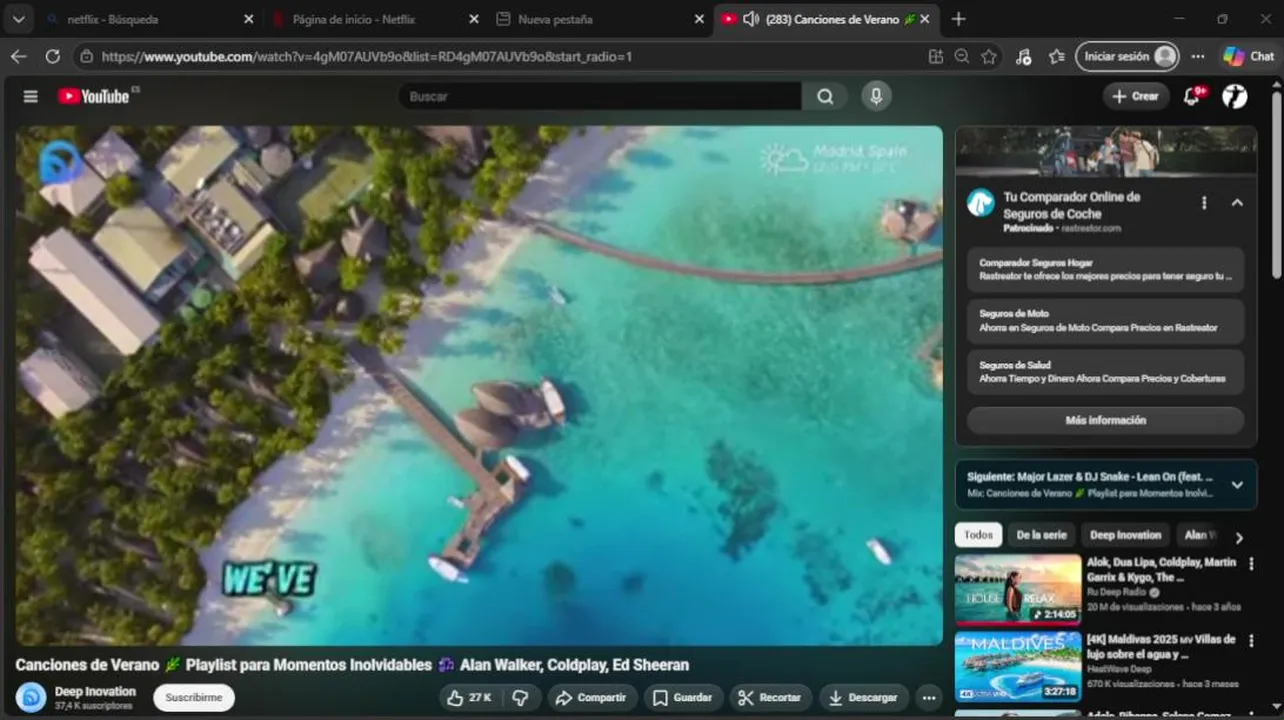Close the 'Nueva pestaña' tab
The height and width of the screenshot is (720, 1284).
pos(699,19)
